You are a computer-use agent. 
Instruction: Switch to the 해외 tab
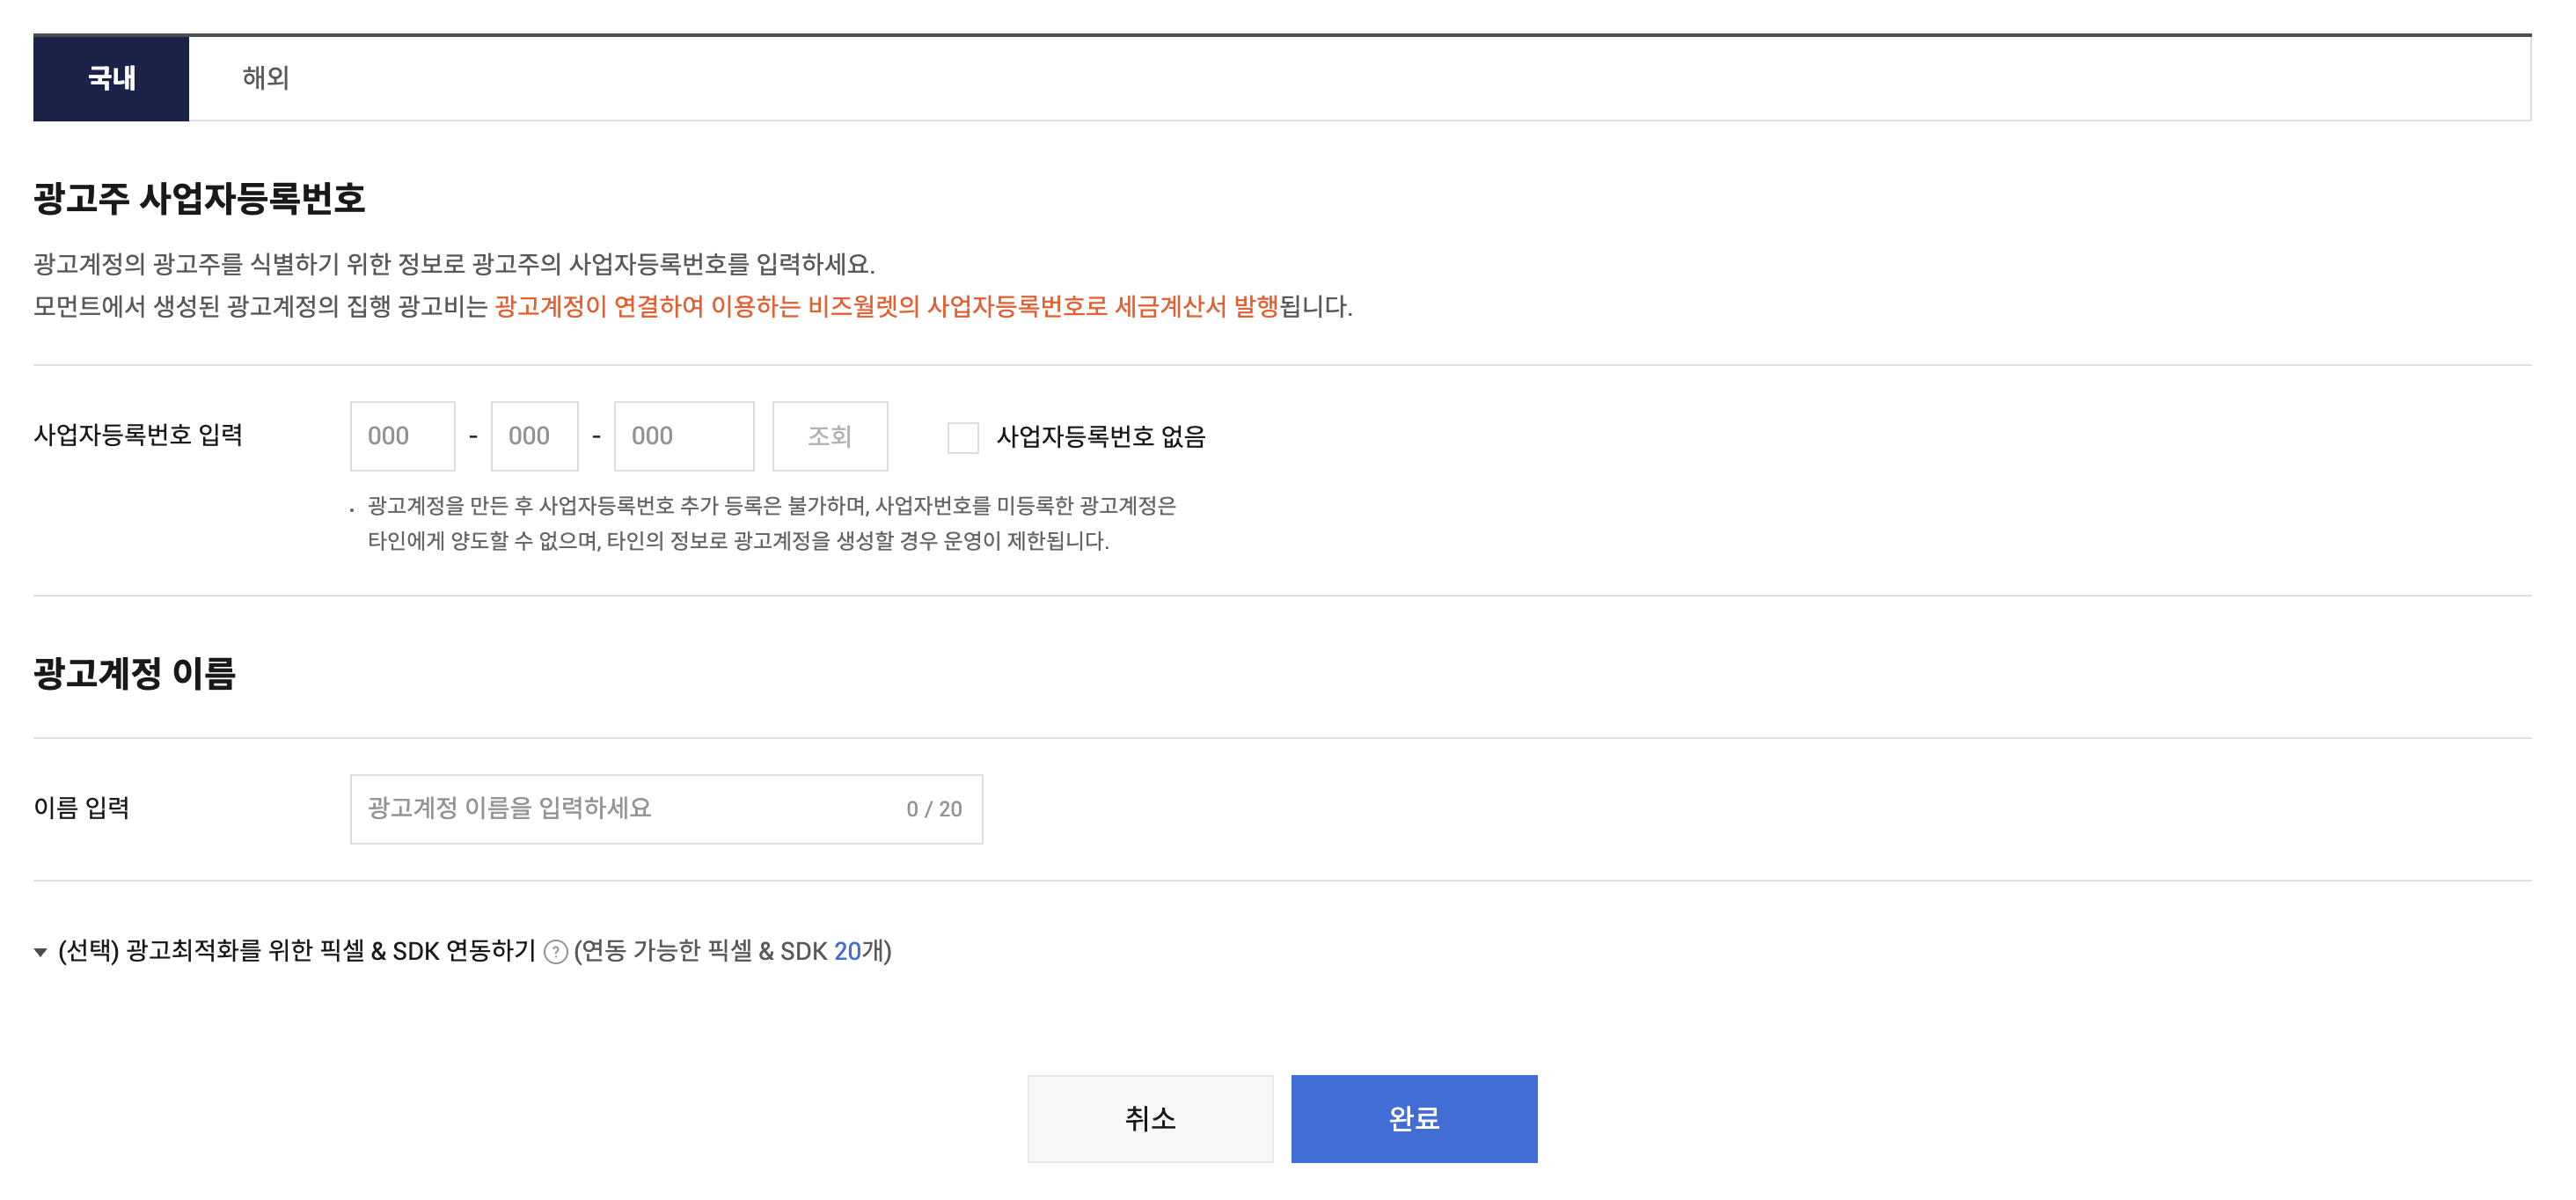click(x=265, y=78)
